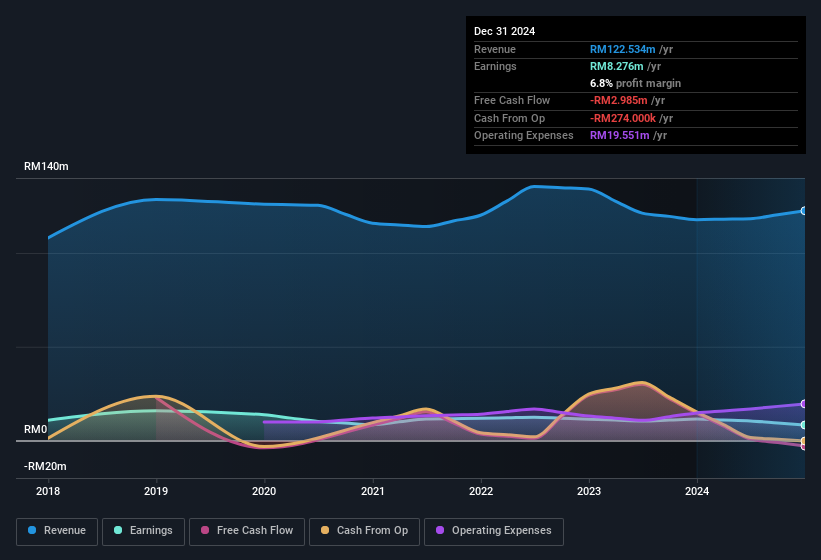Click the 2023 x-axis label

pyautogui.click(x=589, y=491)
